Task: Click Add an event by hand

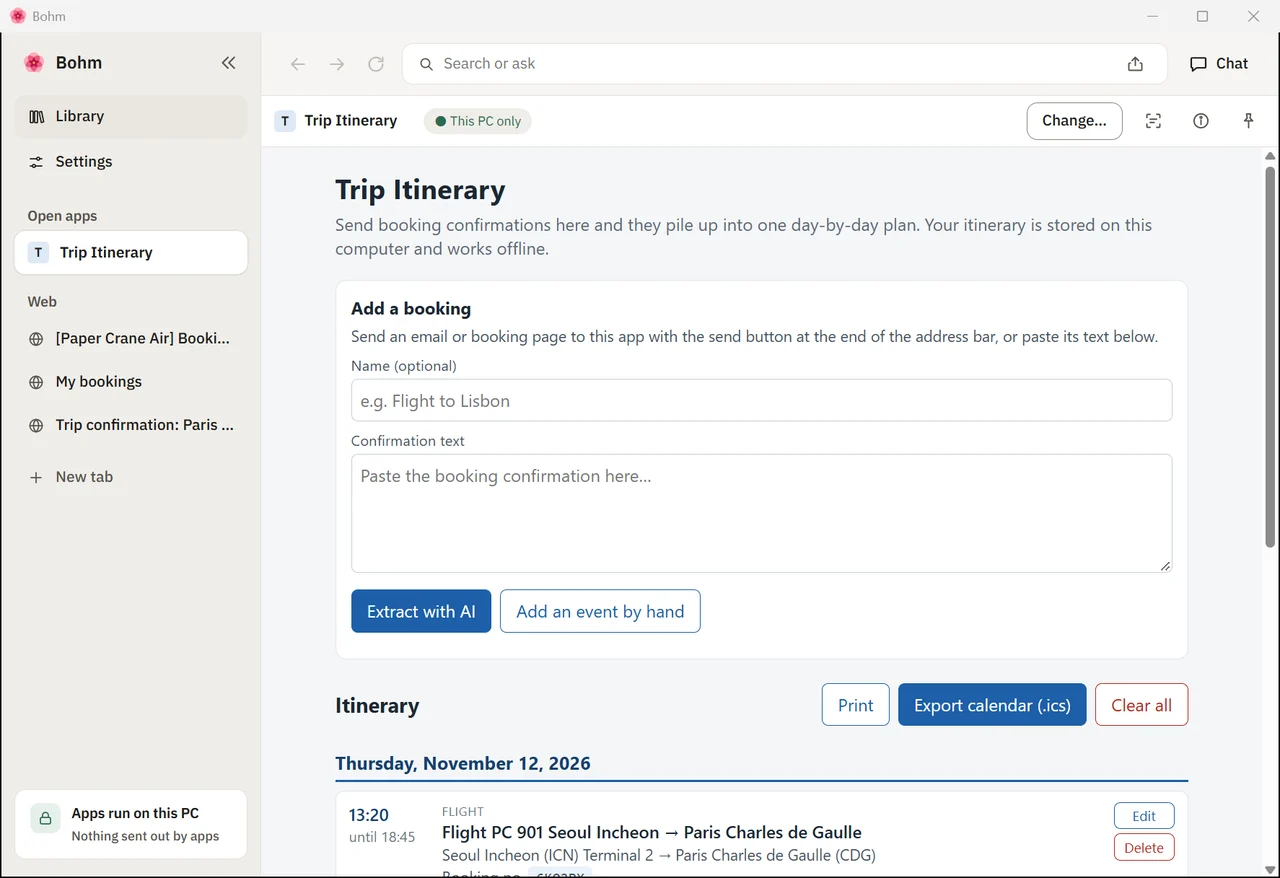Action: tap(600, 611)
